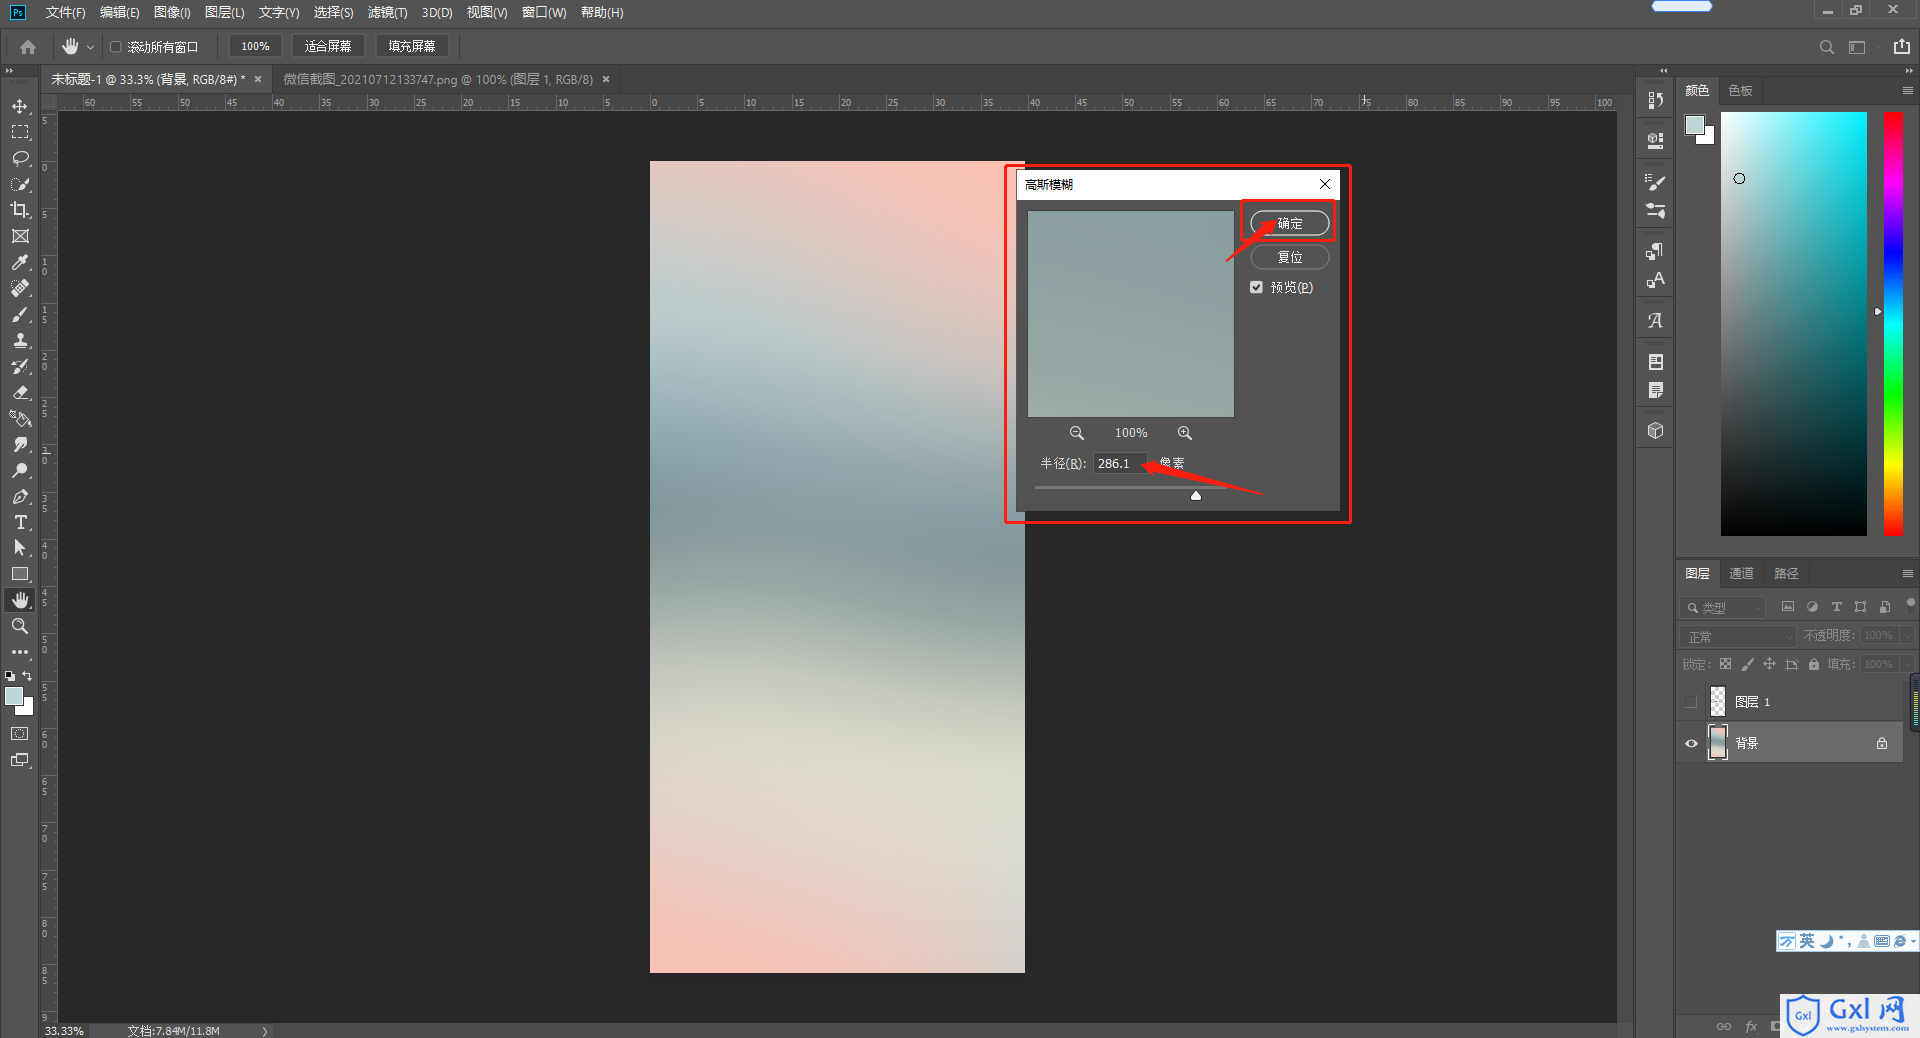Click the Fit Screen button
Viewport: 1920px width, 1038px height.
coord(328,46)
